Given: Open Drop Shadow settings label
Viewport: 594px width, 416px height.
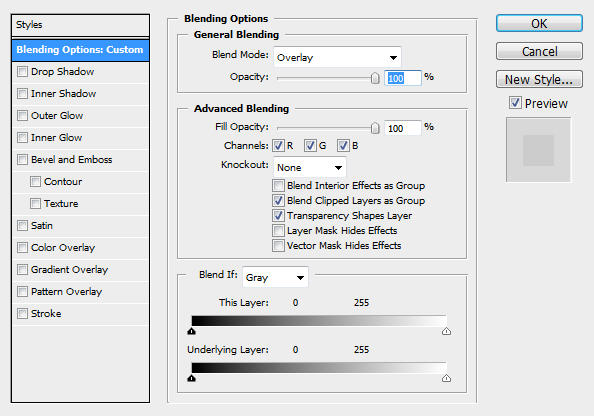Looking at the screenshot, I should click(63, 71).
